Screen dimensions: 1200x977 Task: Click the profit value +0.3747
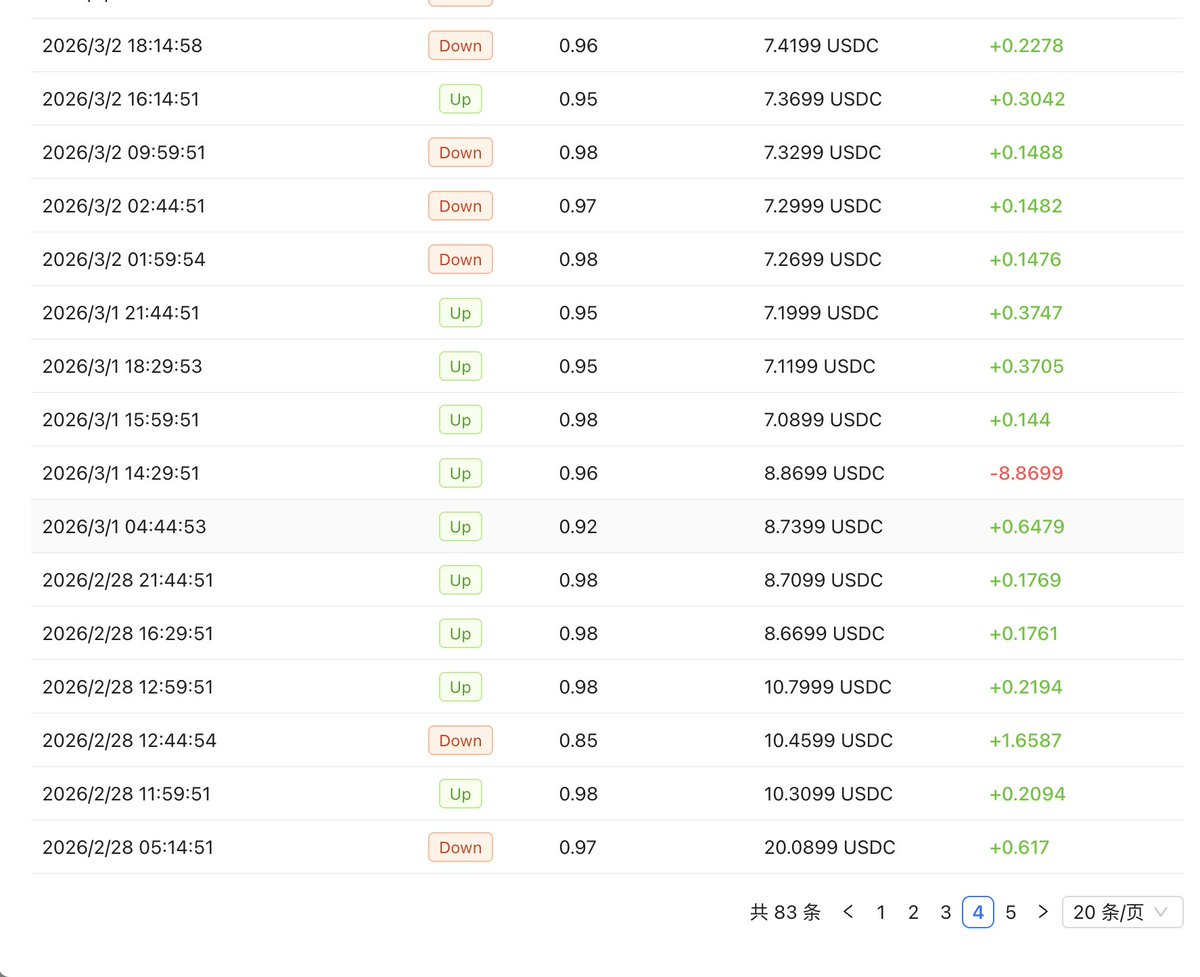point(1026,313)
